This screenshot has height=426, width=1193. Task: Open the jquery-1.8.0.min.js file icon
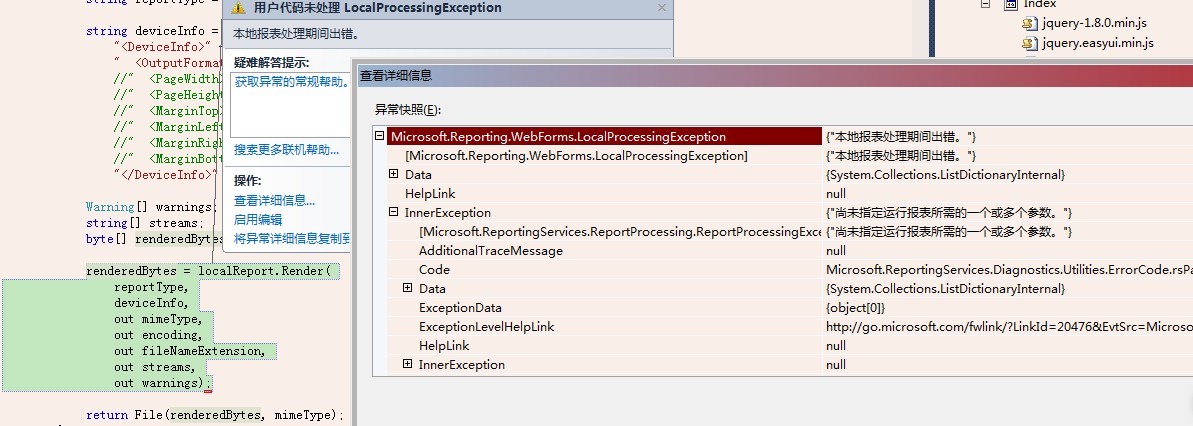click(x=1029, y=24)
